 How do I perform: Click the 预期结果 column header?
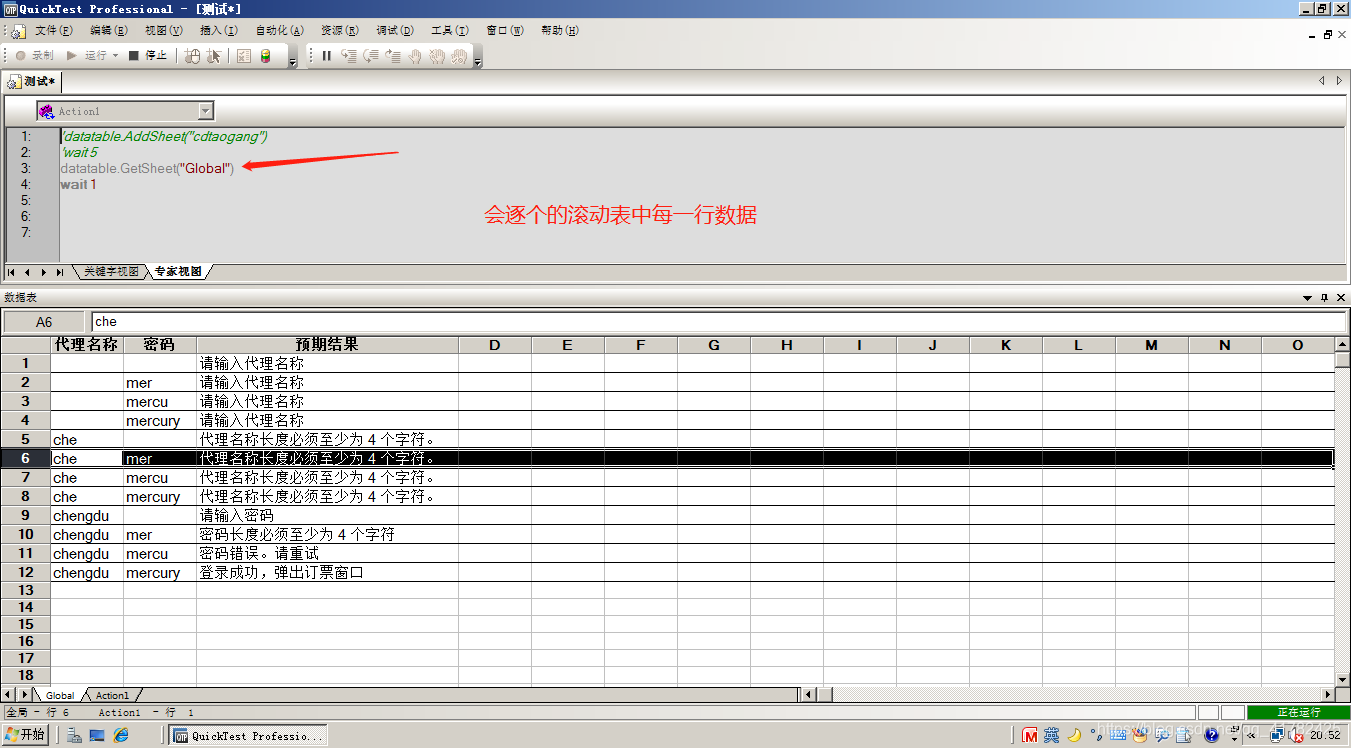point(327,345)
